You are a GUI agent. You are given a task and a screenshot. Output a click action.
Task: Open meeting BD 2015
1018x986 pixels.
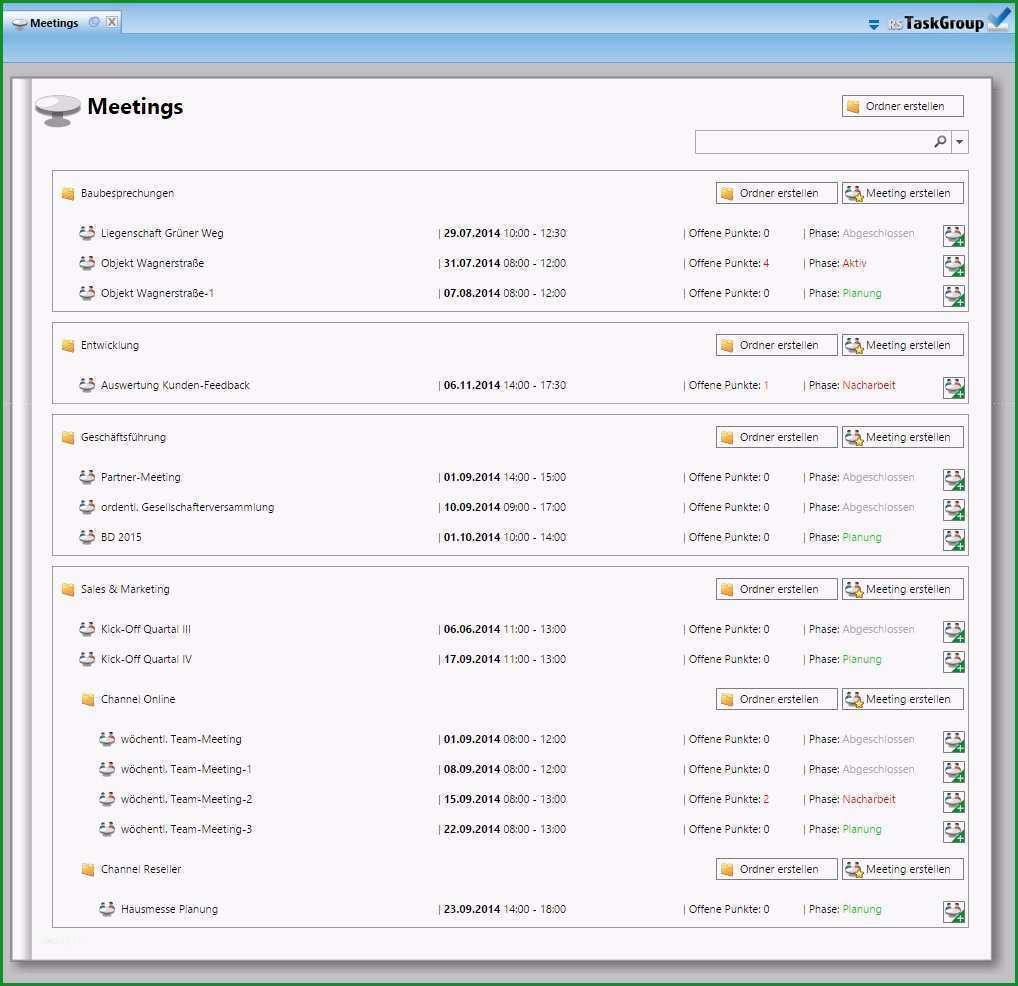[x=121, y=537]
